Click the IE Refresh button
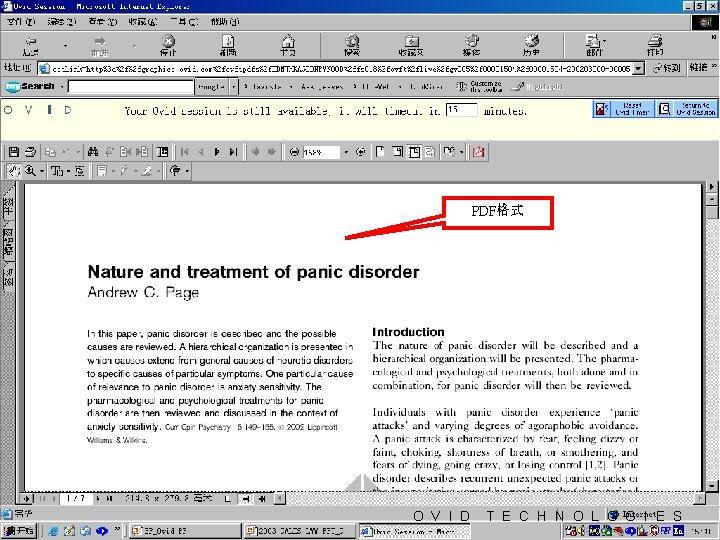 pos(228,45)
